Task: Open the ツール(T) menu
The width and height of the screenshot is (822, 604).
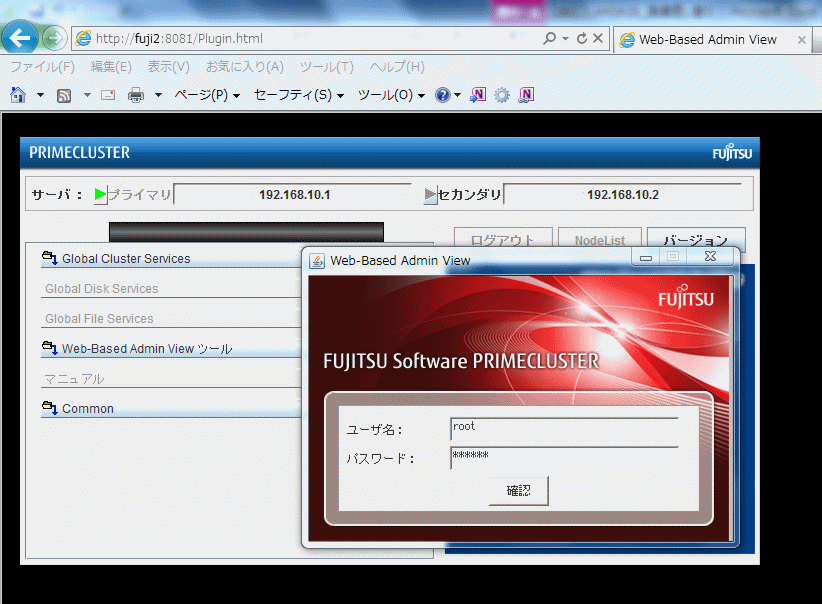Action: click(327, 67)
